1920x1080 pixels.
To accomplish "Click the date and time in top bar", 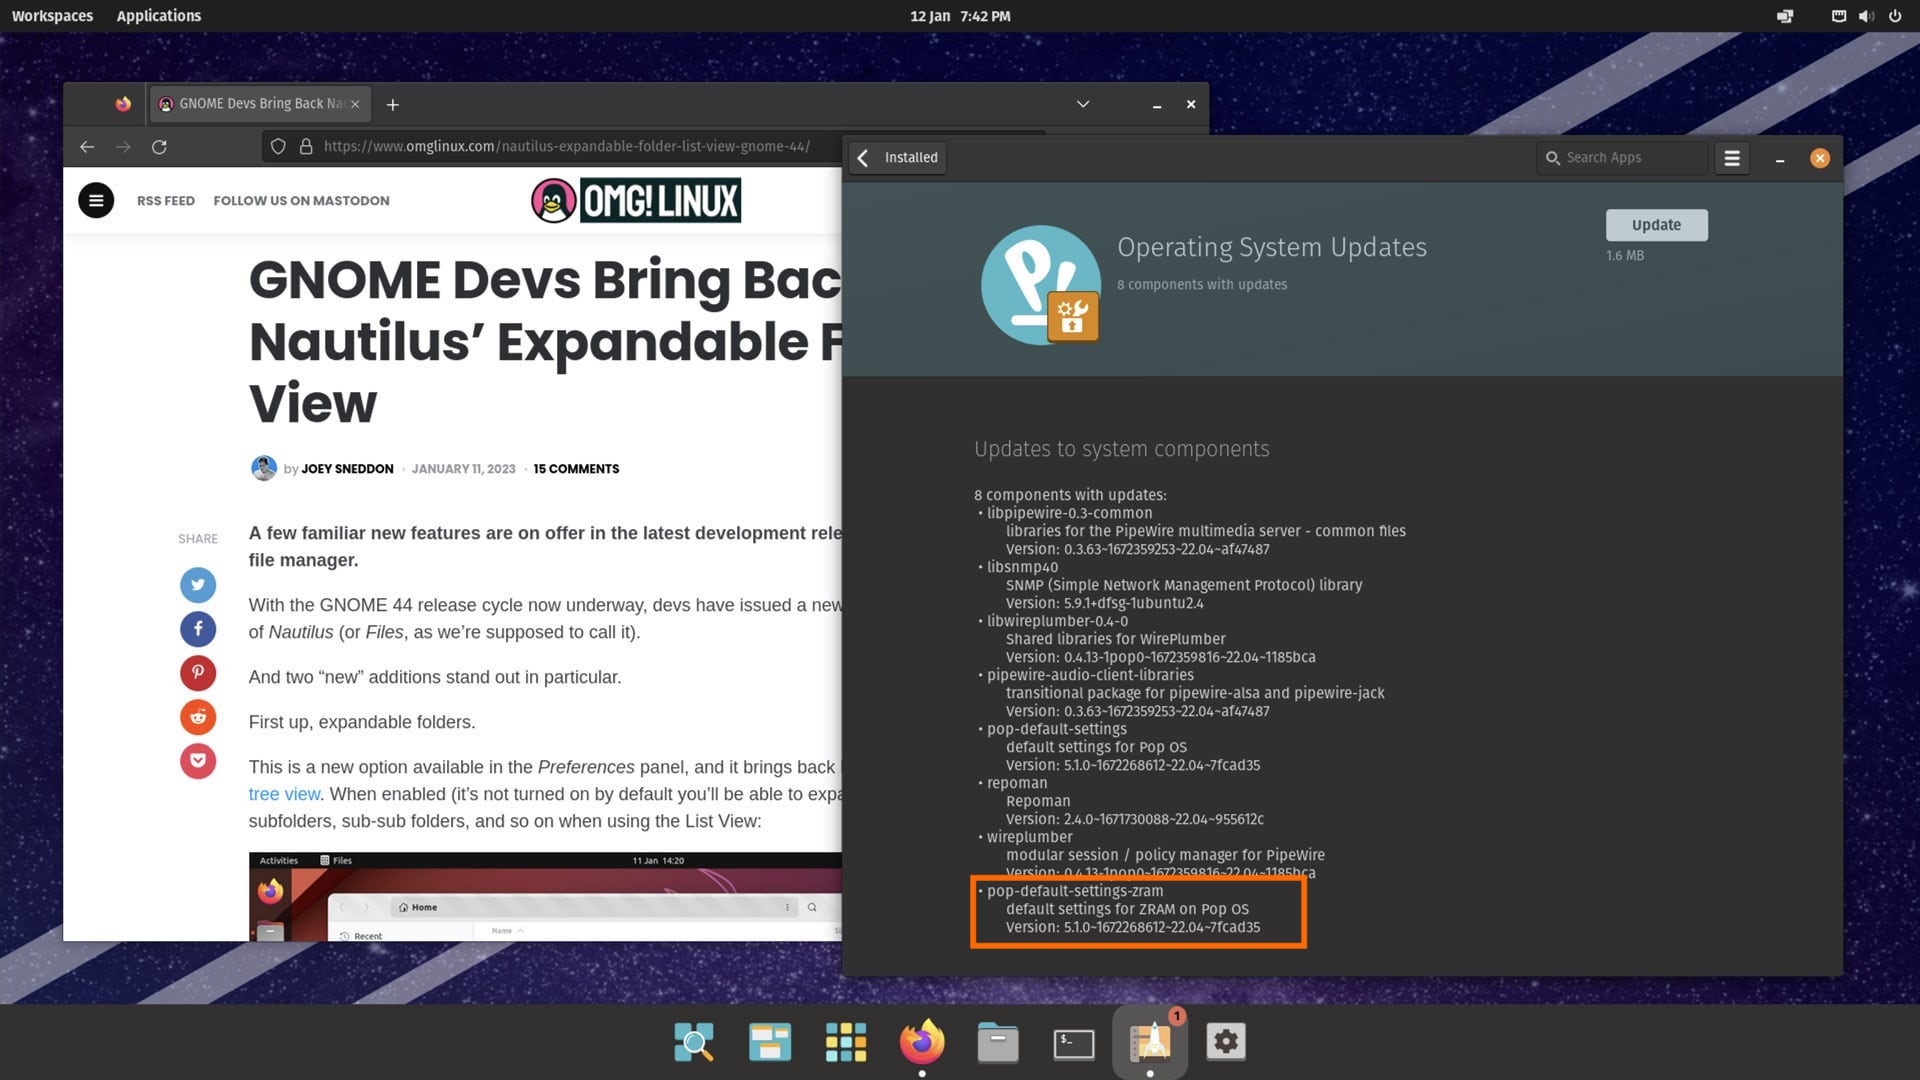I will 960,16.
